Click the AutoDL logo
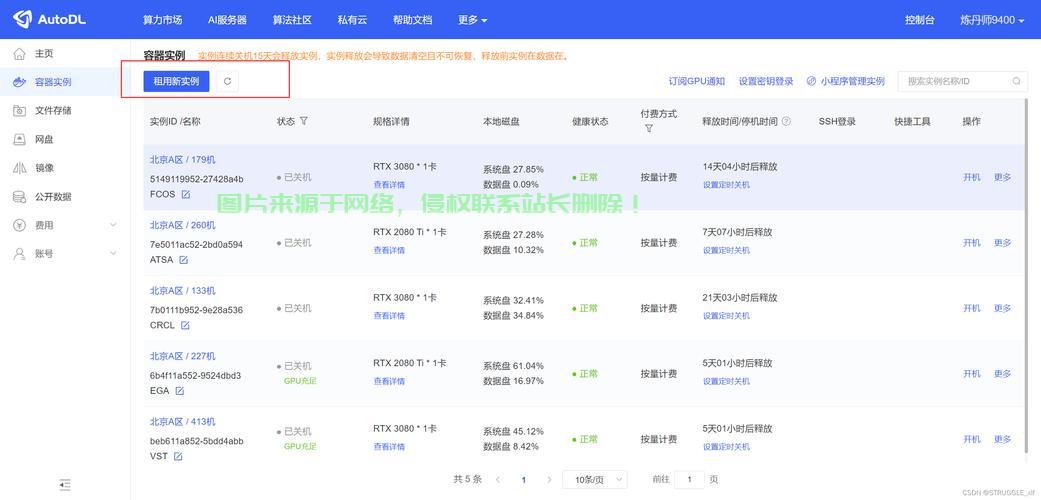1041x500 pixels. click(x=50, y=19)
